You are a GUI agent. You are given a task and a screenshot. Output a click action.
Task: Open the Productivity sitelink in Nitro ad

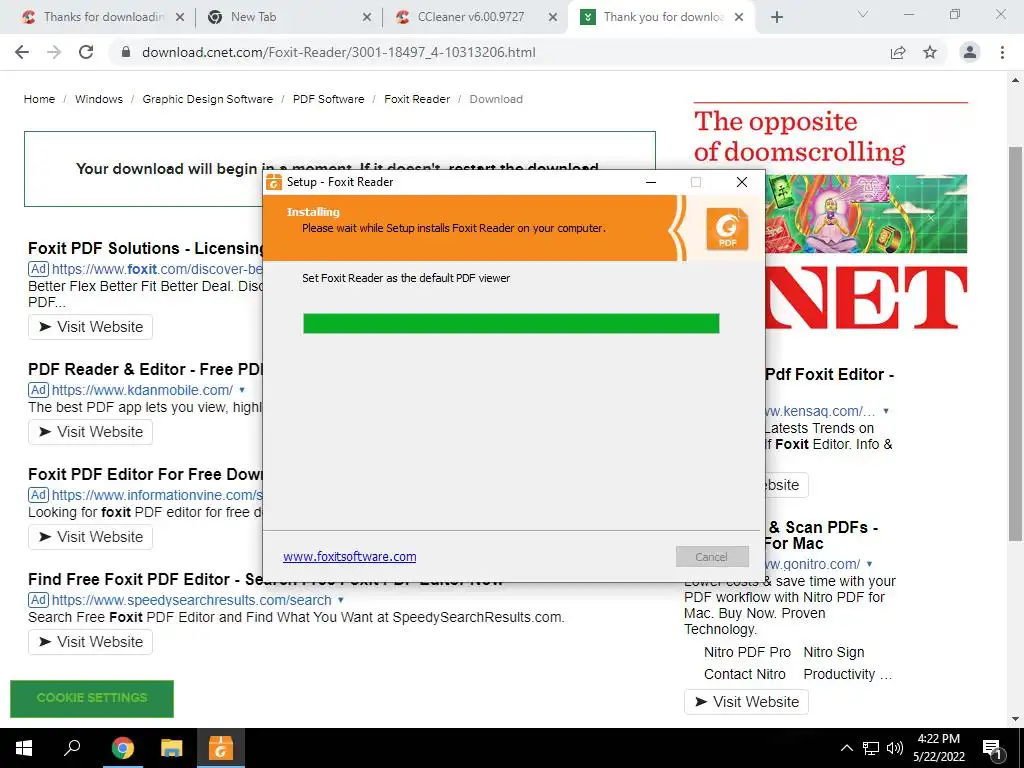(x=847, y=675)
